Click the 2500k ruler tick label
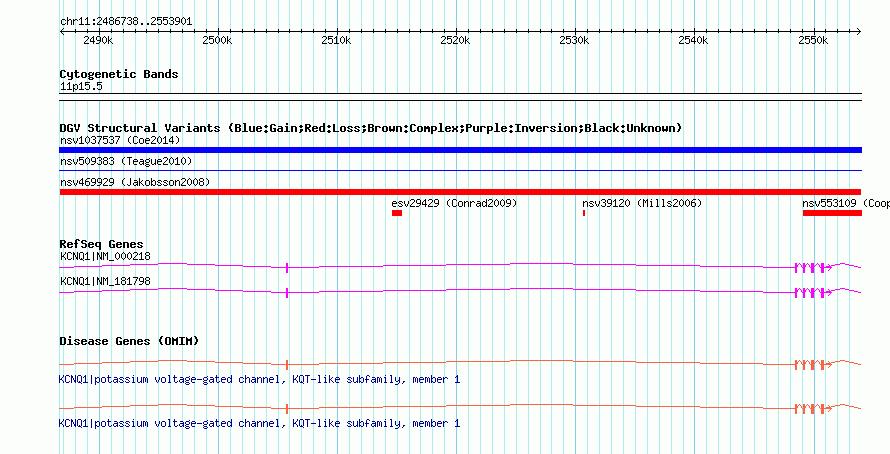Screen dimensions: 890x454 pos(218,41)
